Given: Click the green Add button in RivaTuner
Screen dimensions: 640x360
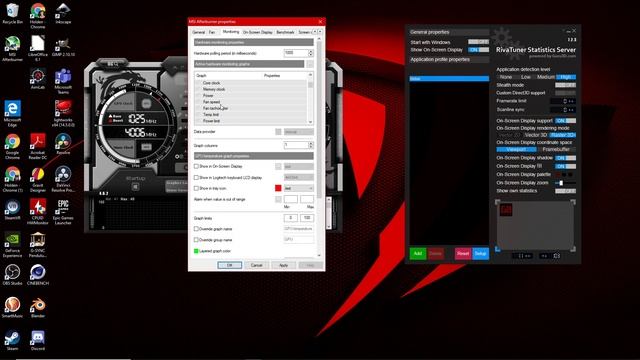Looking at the screenshot, I should 418,253.
